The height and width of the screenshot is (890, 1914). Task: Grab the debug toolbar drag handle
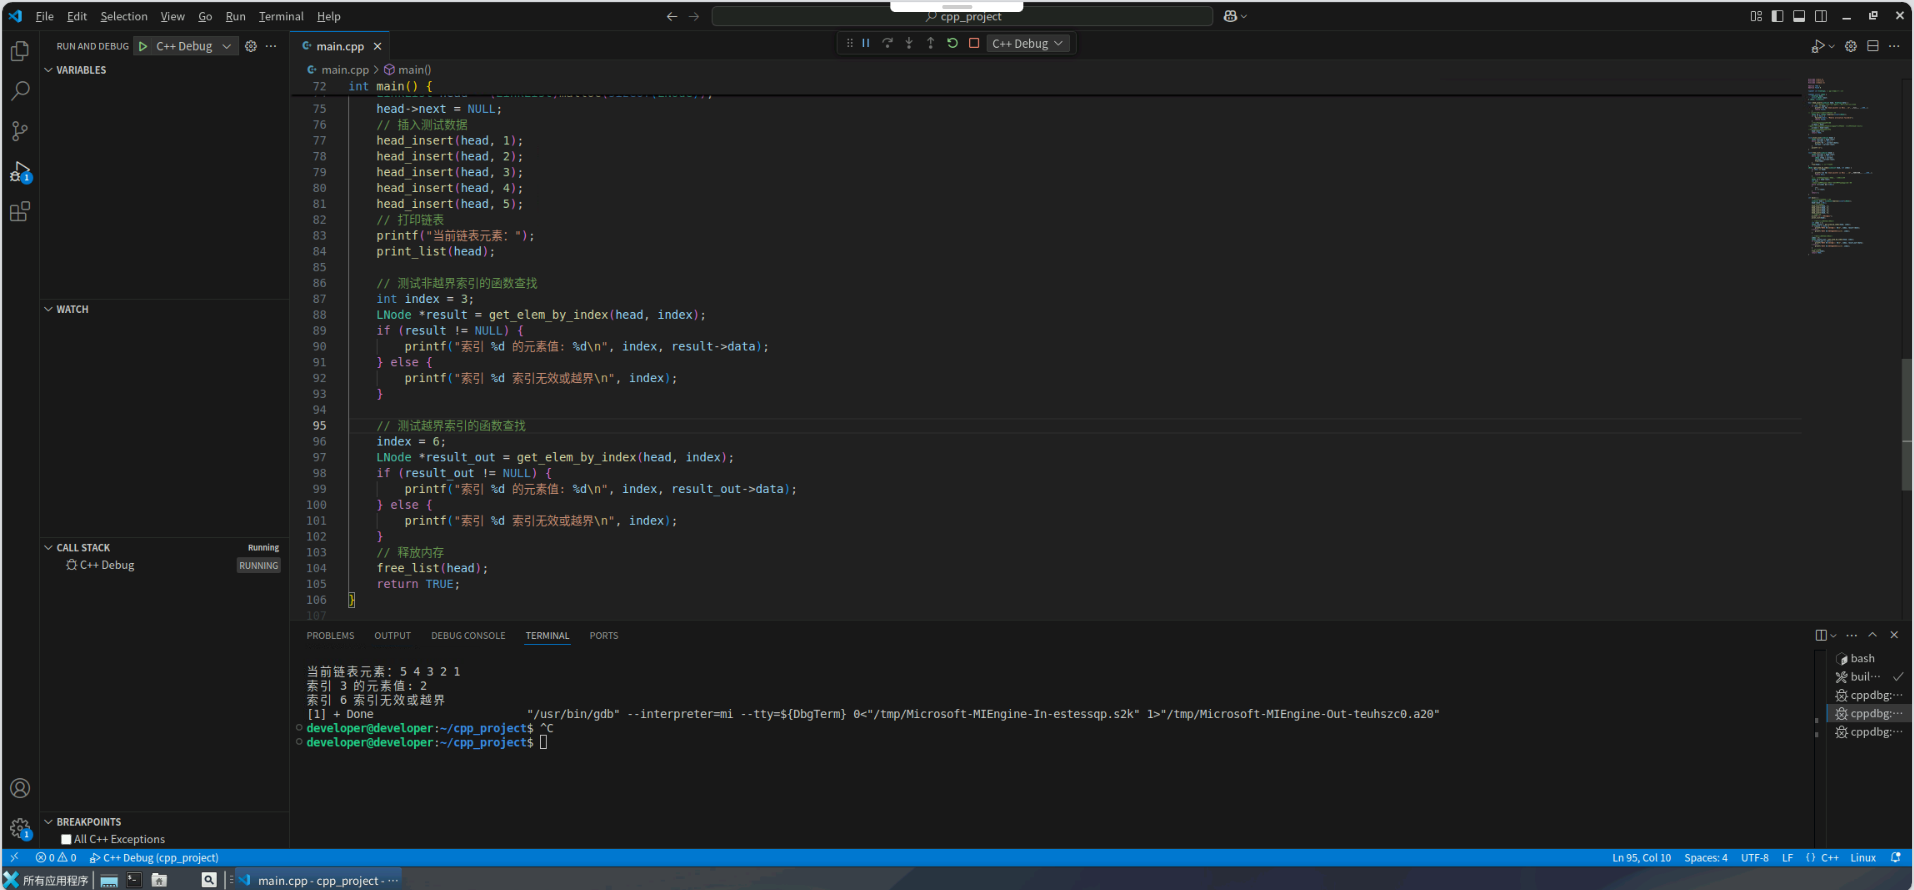849,43
